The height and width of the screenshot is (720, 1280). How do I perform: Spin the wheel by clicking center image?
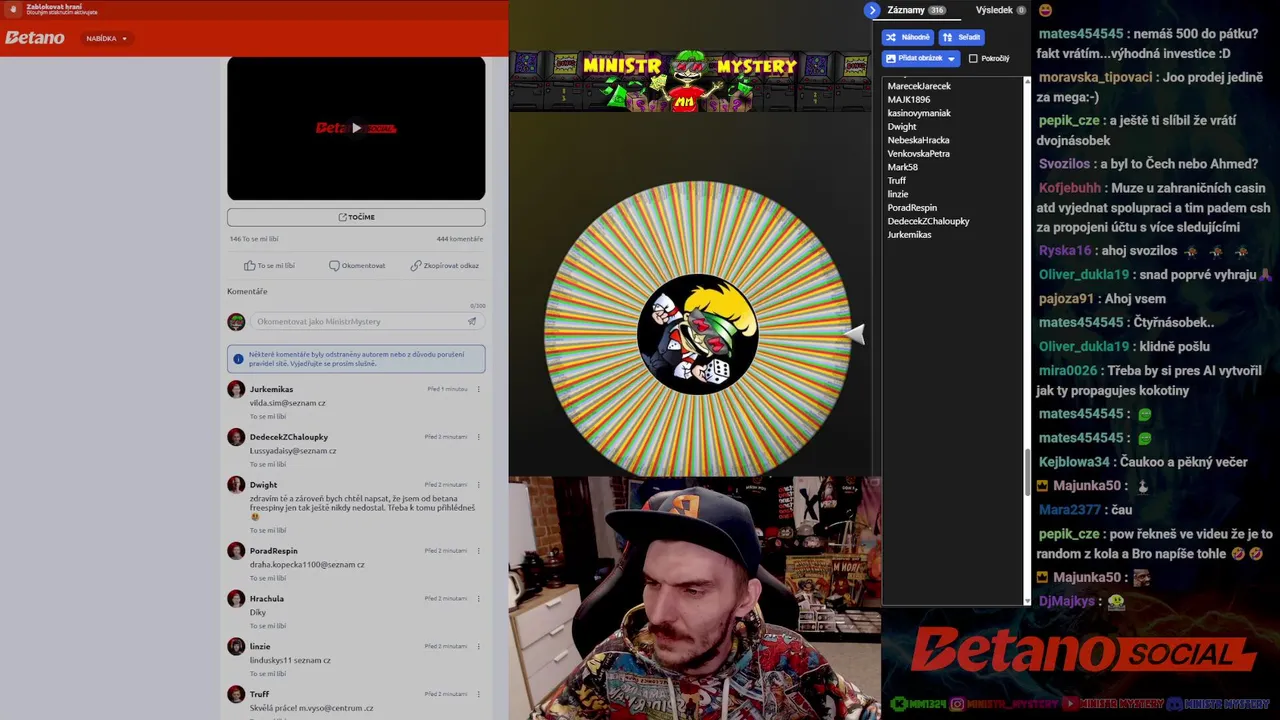tap(698, 334)
